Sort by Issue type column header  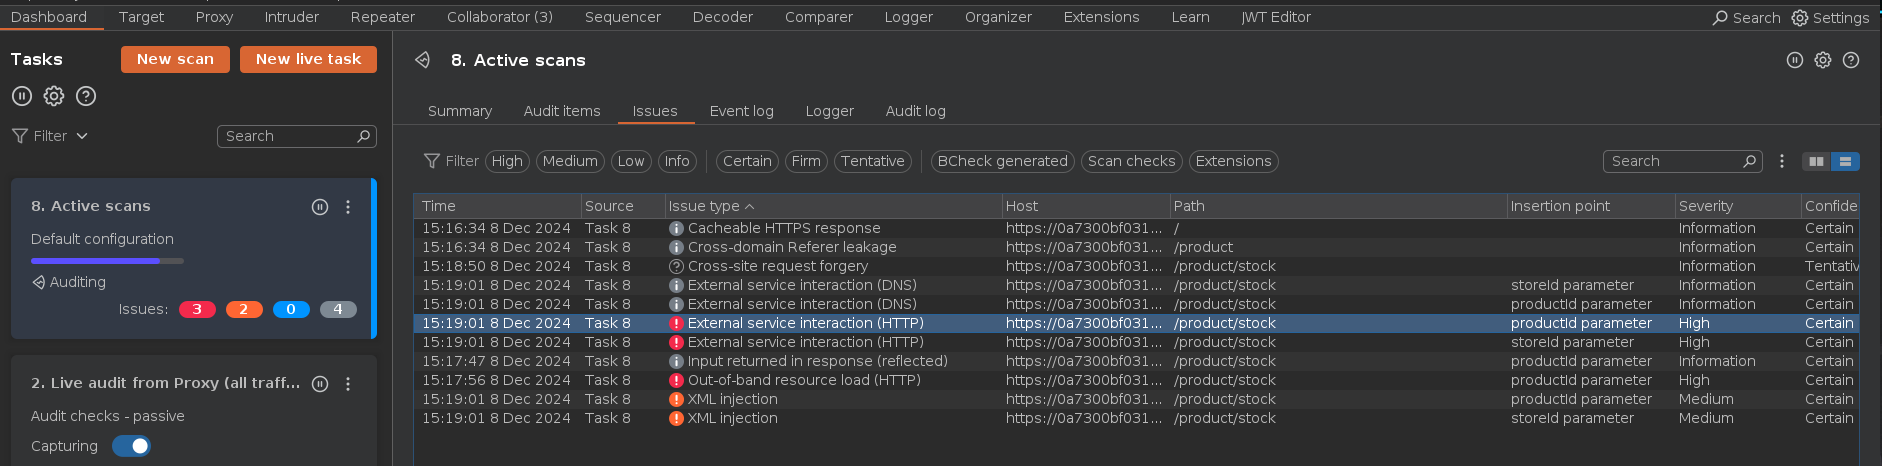point(711,206)
